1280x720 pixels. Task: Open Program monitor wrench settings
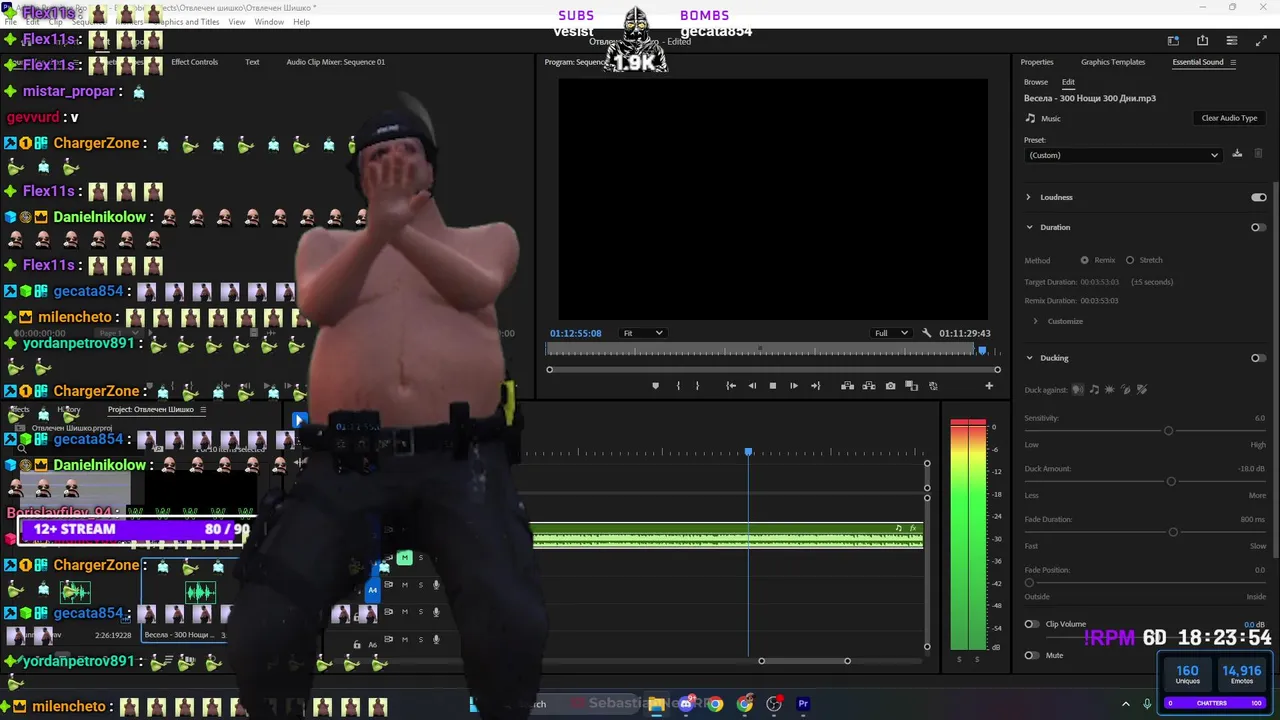(927, 333)
